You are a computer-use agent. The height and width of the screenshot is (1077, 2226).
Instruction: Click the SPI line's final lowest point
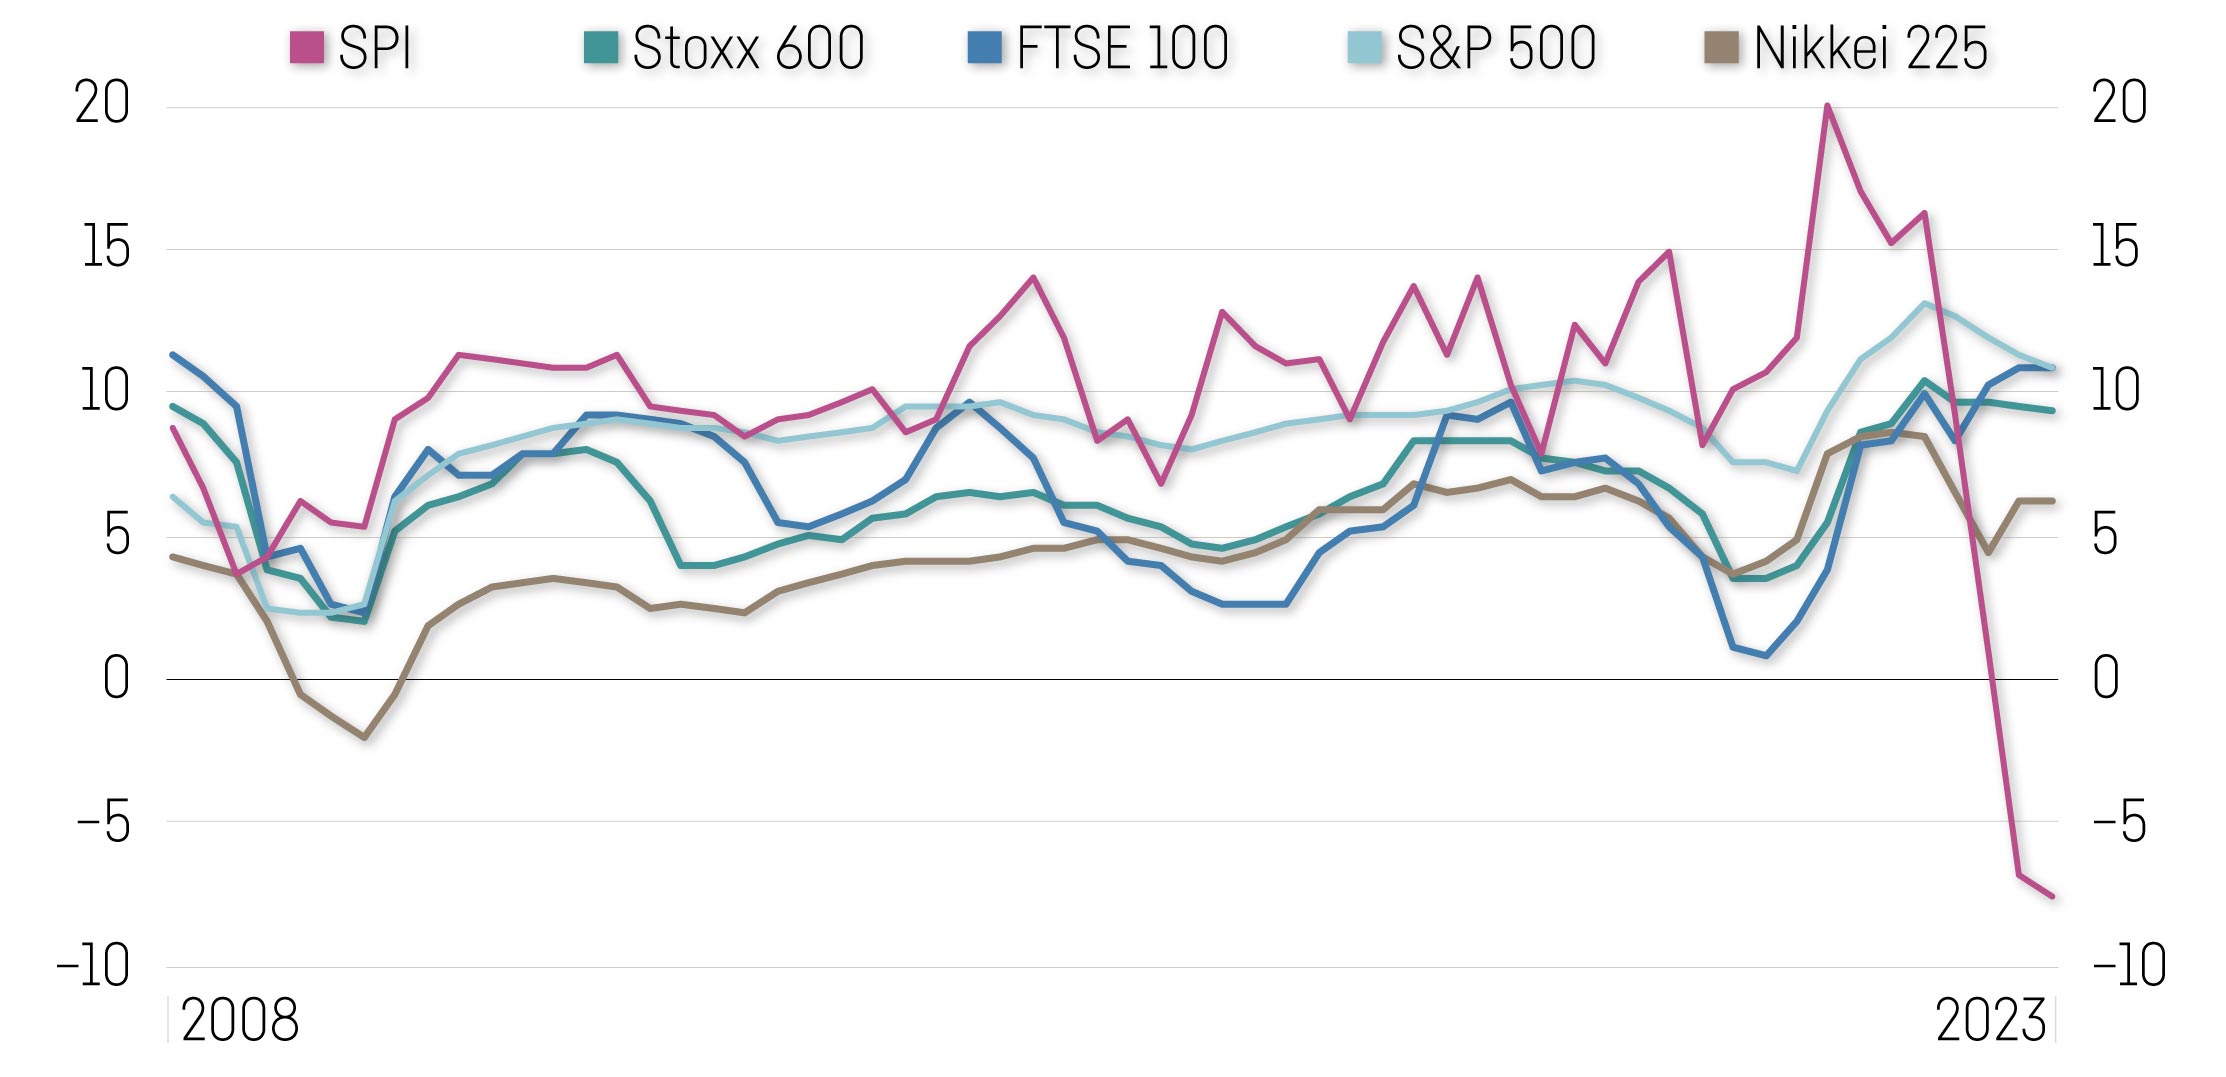[2052, 896]
